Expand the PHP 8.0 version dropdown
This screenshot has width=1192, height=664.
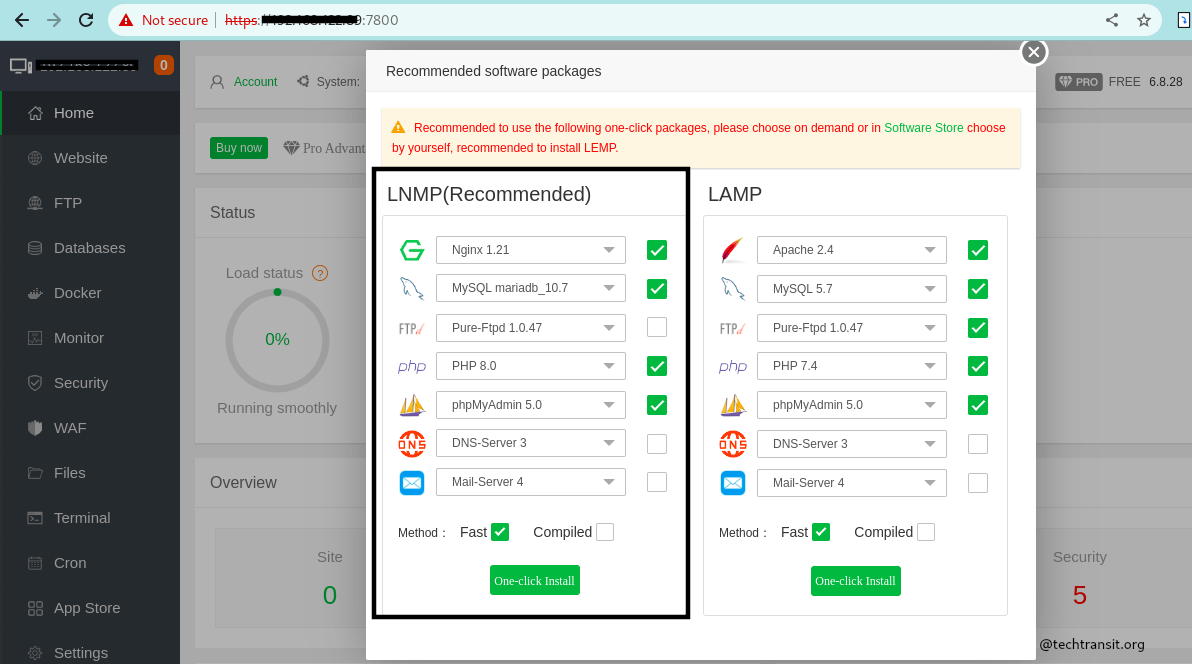(531, 366)
